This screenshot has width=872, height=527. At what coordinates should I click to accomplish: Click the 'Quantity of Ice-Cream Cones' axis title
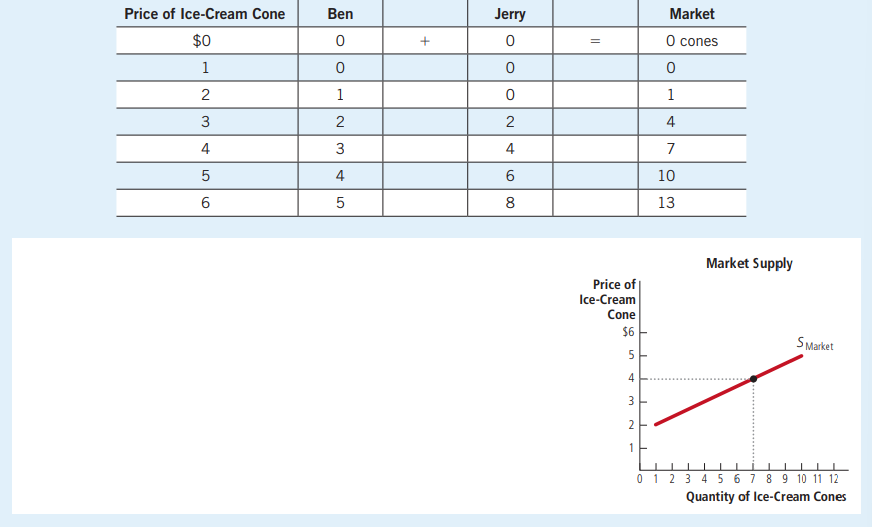click(x=765, y=497)
